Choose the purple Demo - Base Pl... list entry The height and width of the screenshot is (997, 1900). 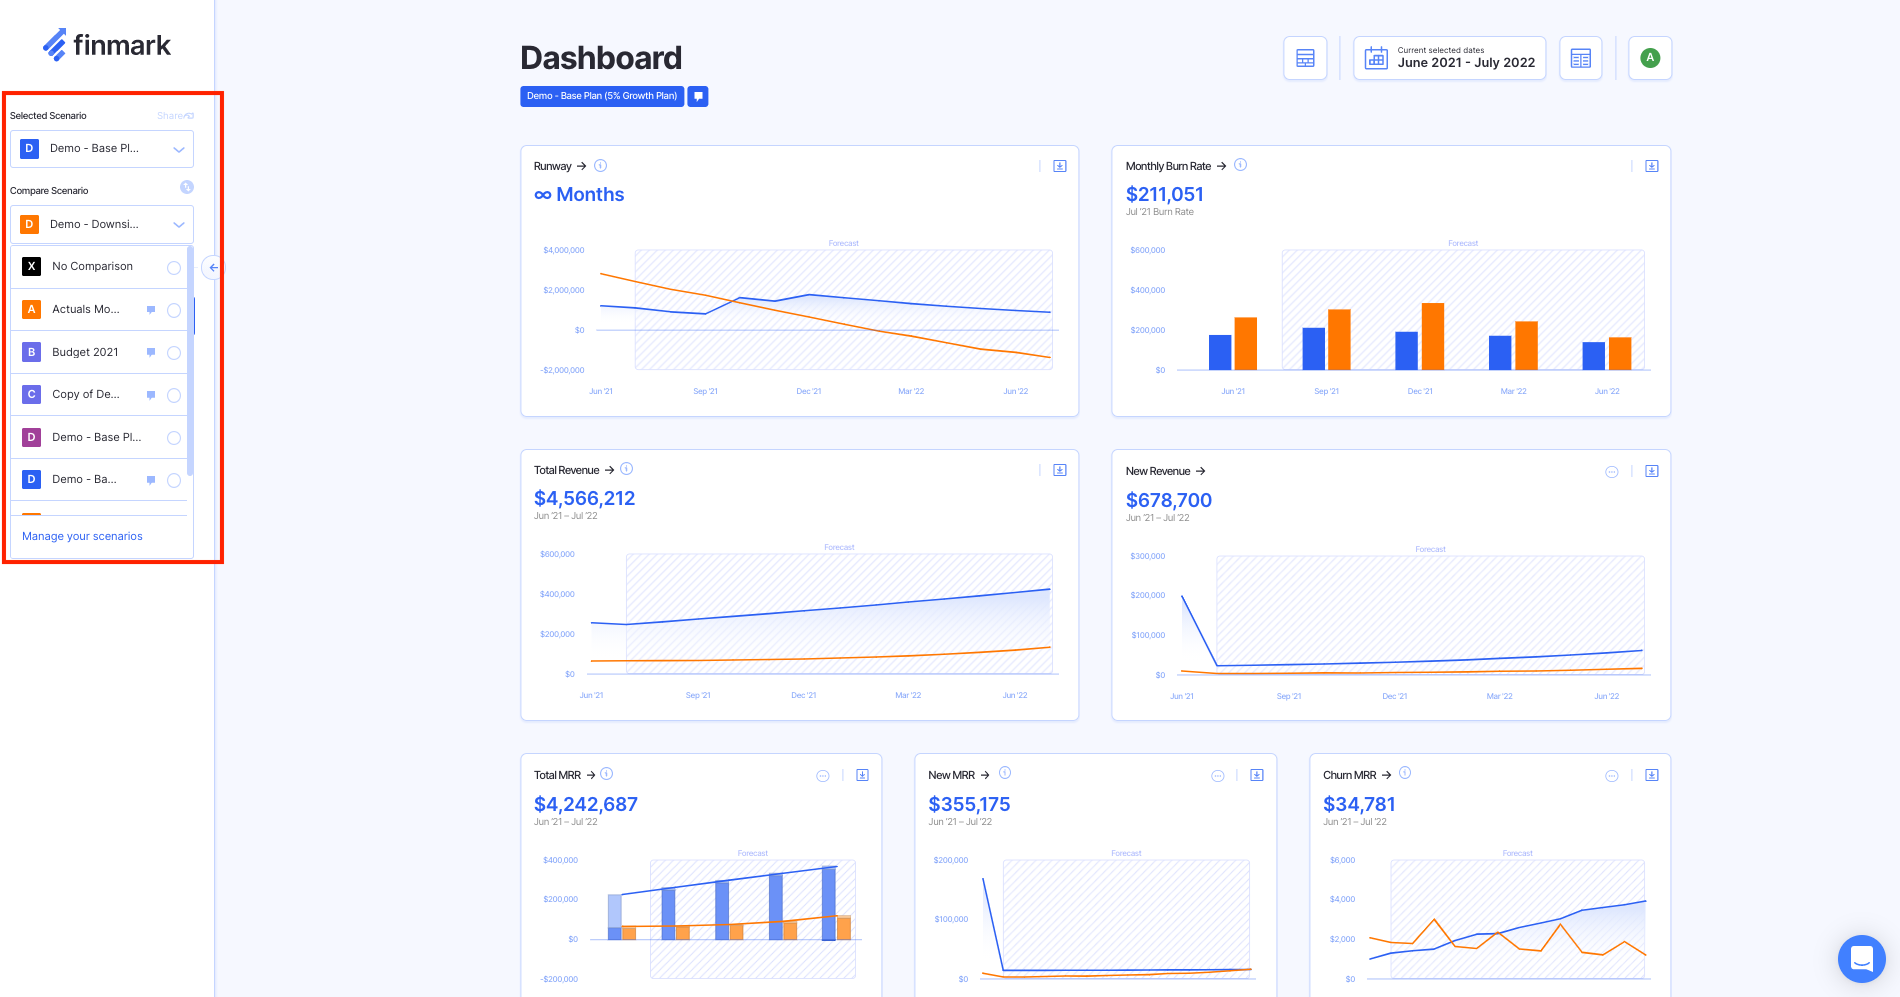96,438
